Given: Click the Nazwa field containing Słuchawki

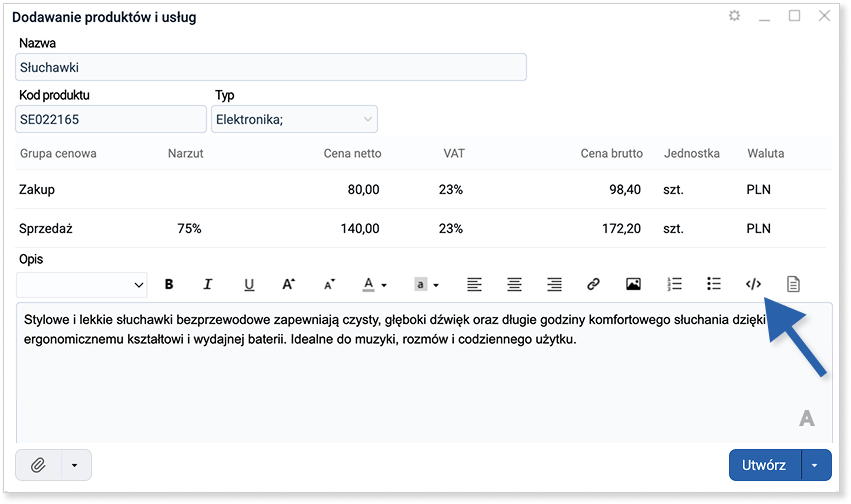Looking at the screenshot, I should pyautogui.click(x=271, y=68).
